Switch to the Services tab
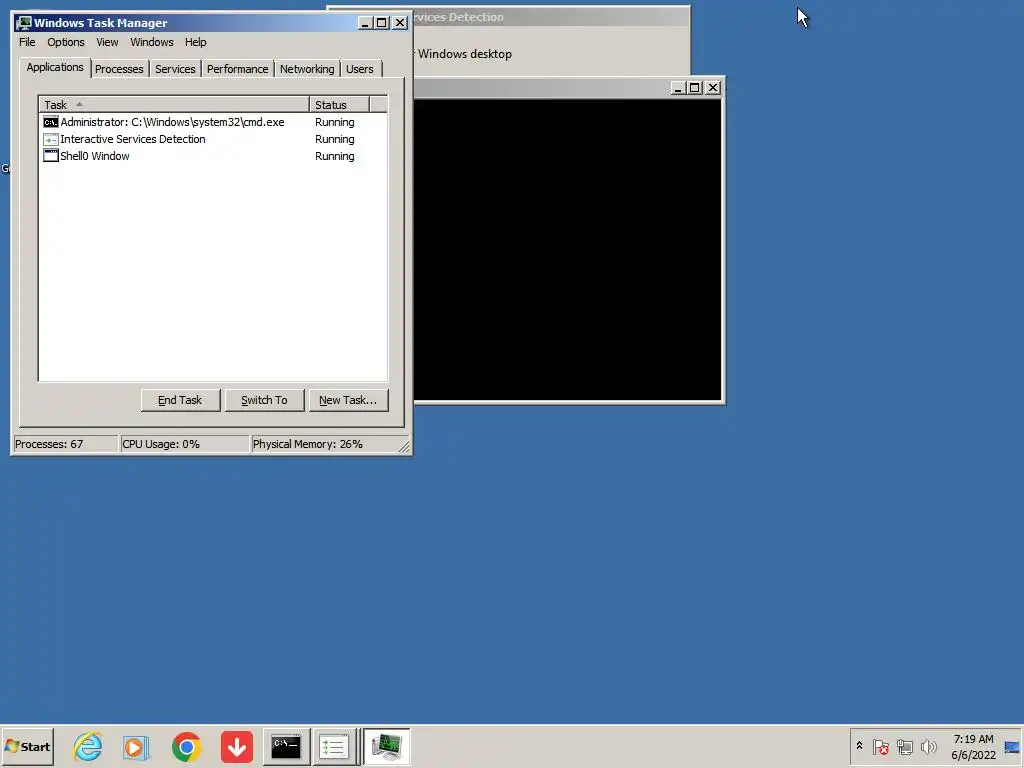The width and height of the screenshot is (1024, 768). coord(175,69)
